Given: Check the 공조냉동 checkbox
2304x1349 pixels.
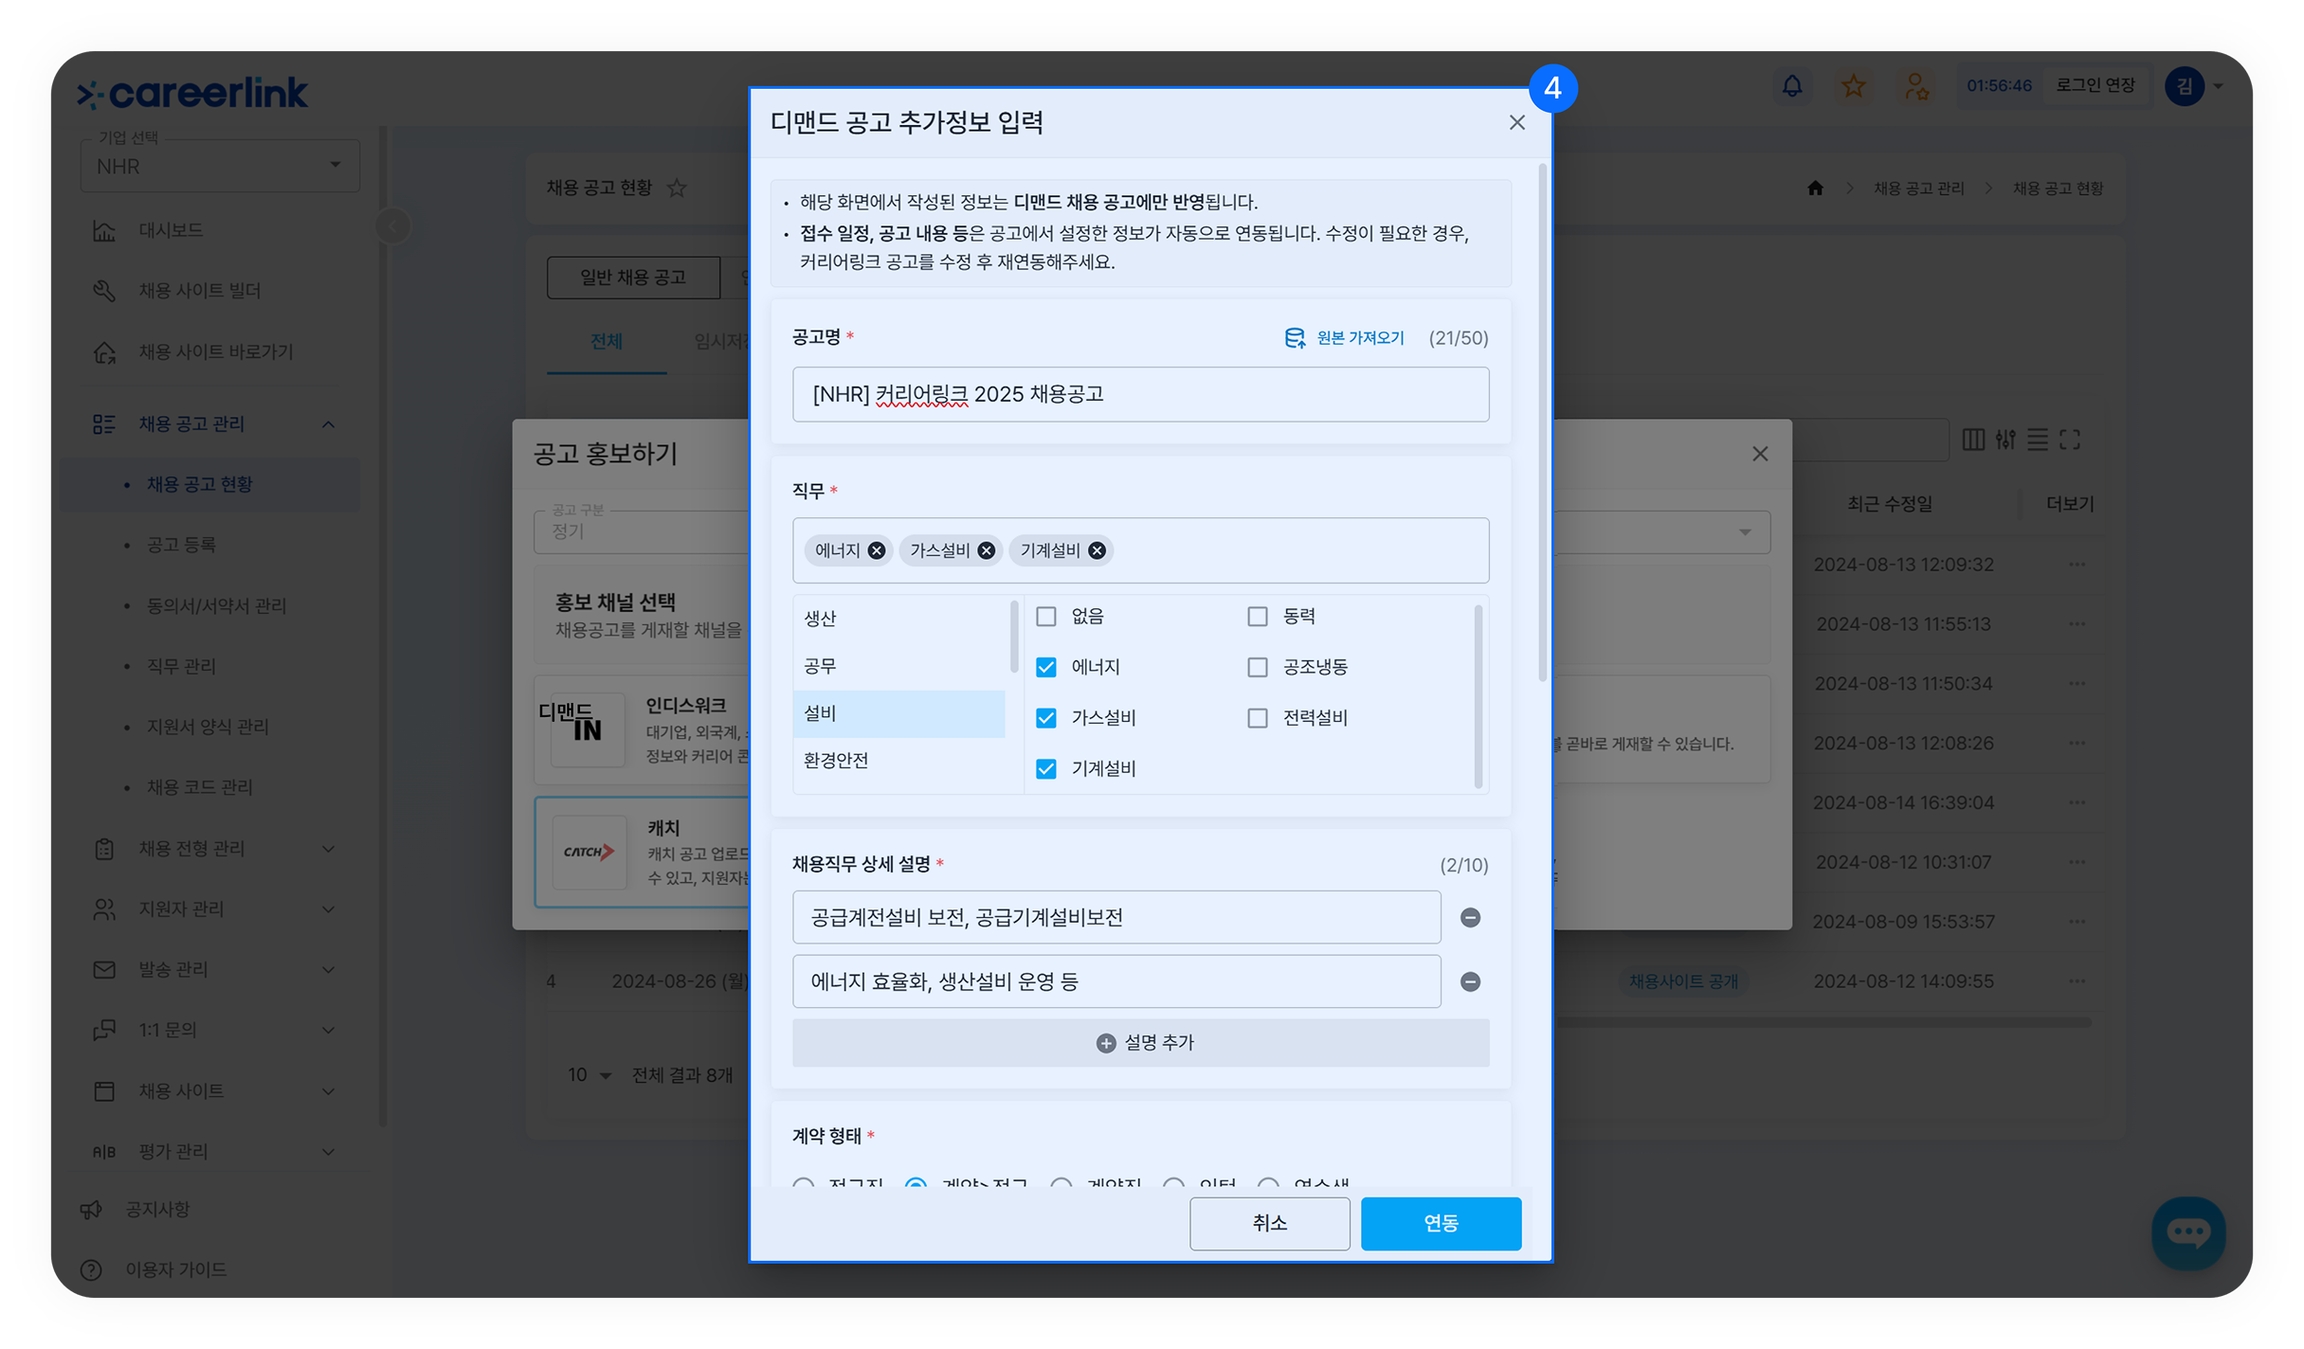Looking at the screenshot, I should (x=1257, y=667).
